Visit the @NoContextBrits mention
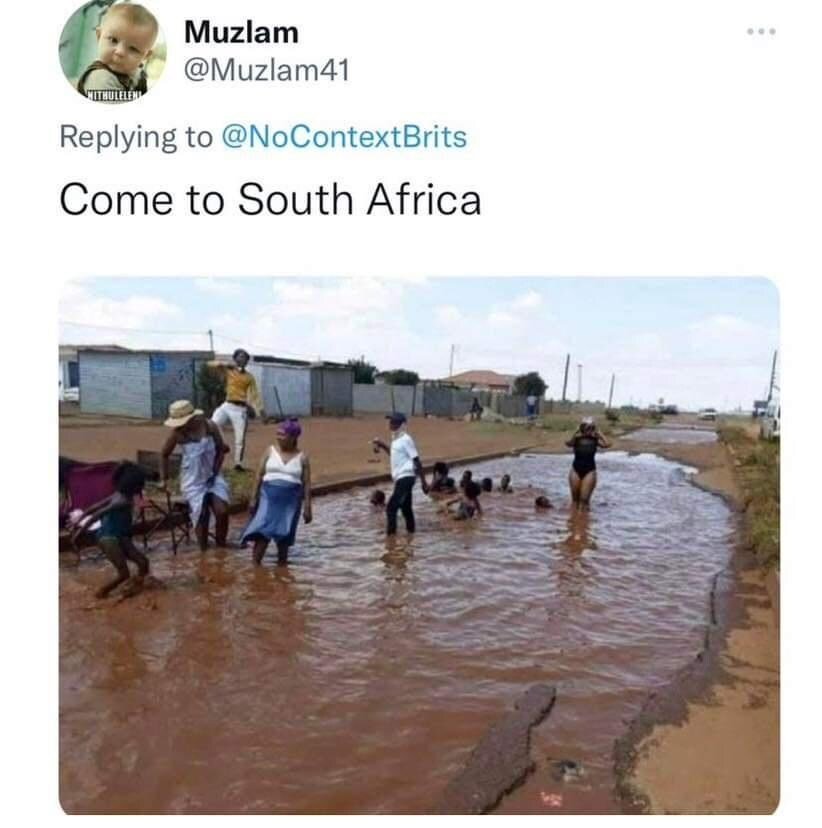This screenshot has height=828, width=822. coord(344,137)
